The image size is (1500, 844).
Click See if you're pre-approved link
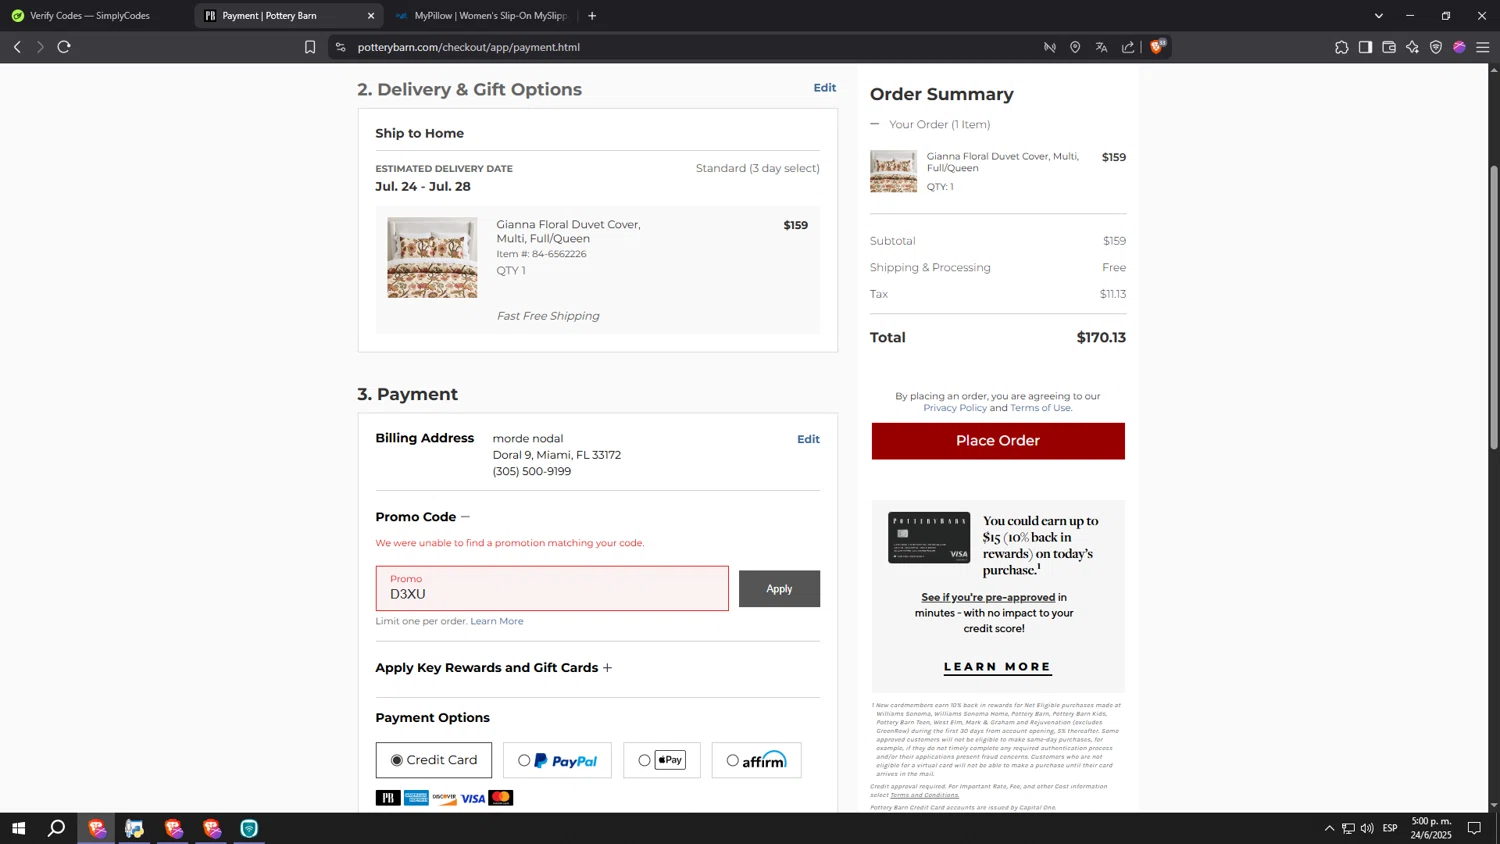click(988, 597)
